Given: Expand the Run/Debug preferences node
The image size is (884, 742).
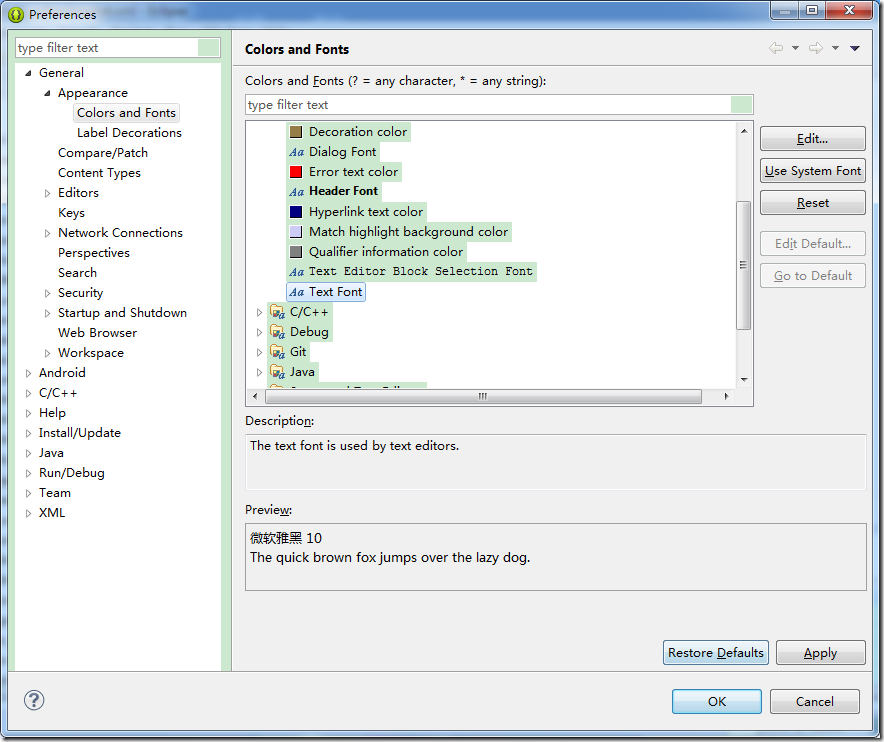Looking at the screenshot, I should tap(28, 474).
